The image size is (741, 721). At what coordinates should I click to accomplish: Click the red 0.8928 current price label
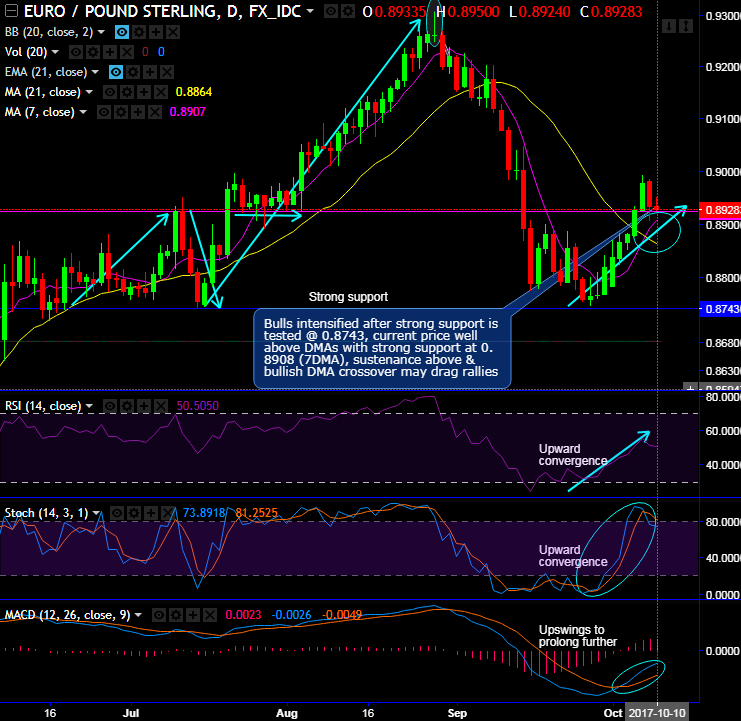(x=720, y=210)
